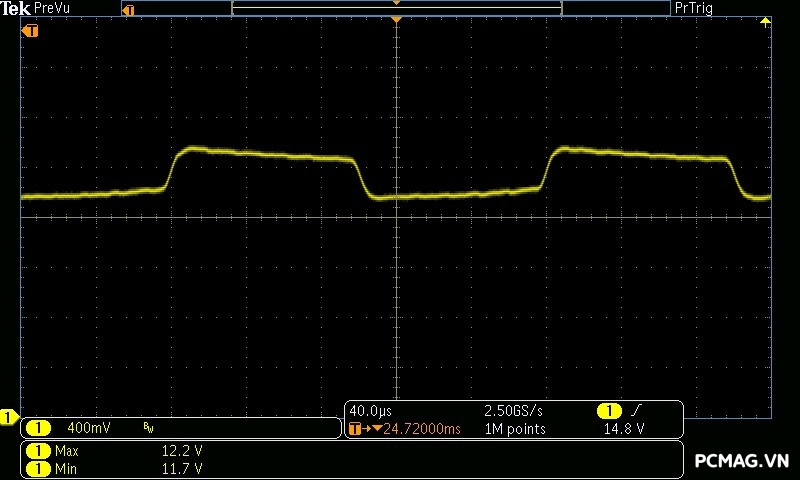
Task: Click the trigger source channel 1 badge
Action: click(609, 411)
